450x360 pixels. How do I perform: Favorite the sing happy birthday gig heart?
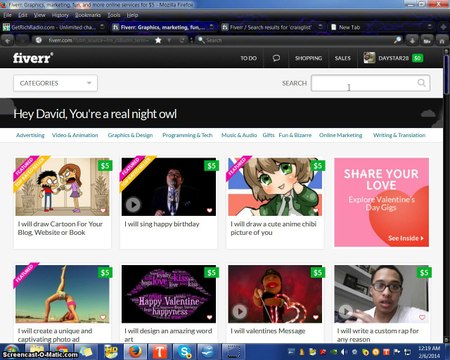point(209,210)
